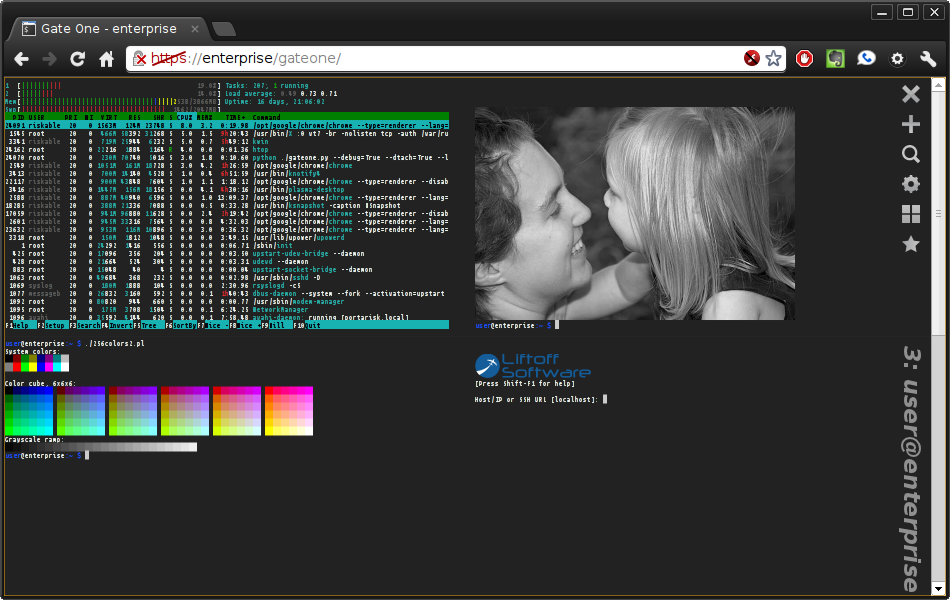The height and width of the screenshot is (600, 950).
Task: Click the black and white photo thumbnail
Action: [x=634, y=213]
